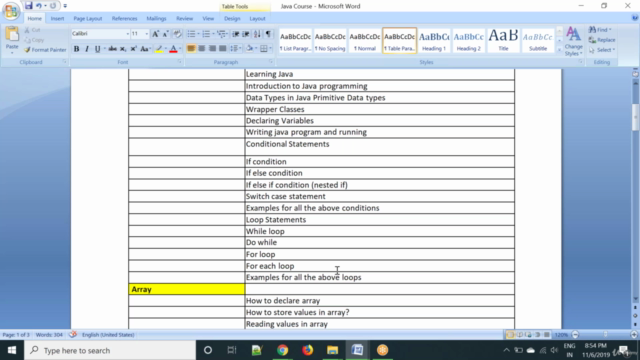Click the Word icon in taskbar
This screenshot has height=360, width=640.
(x=357, y=350)
